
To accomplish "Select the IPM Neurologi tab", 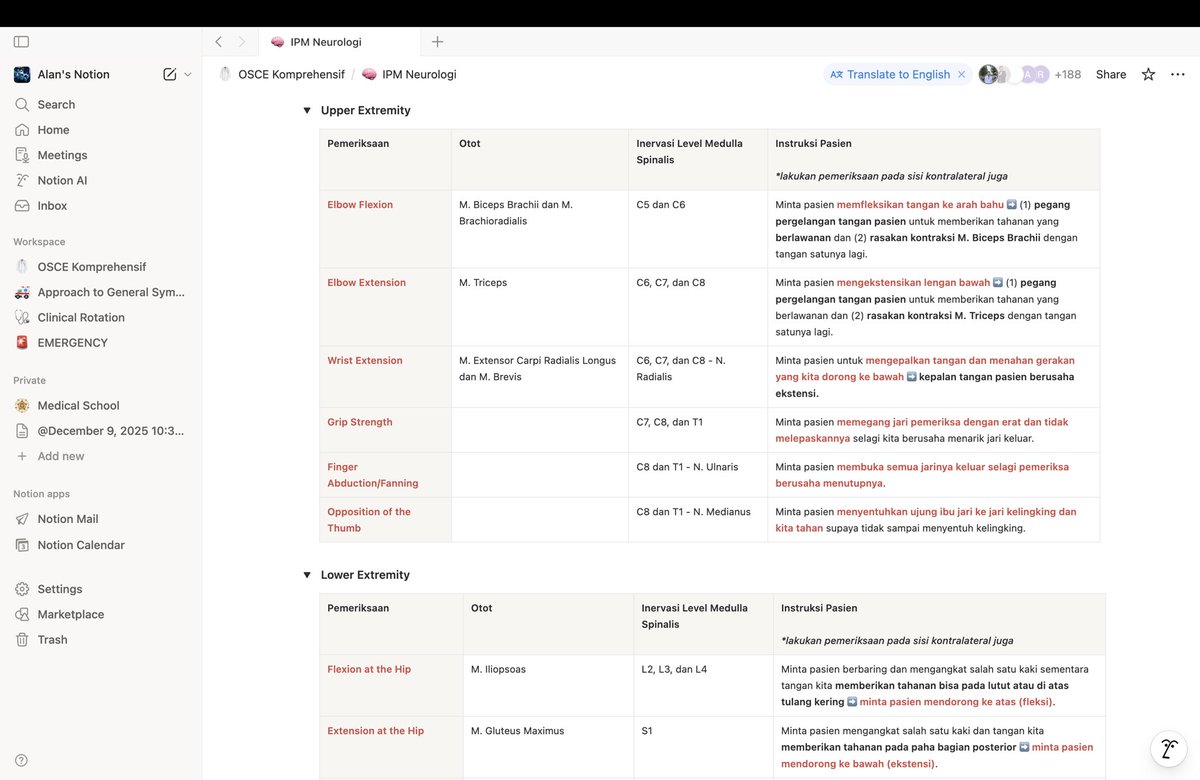I will 339,42.
